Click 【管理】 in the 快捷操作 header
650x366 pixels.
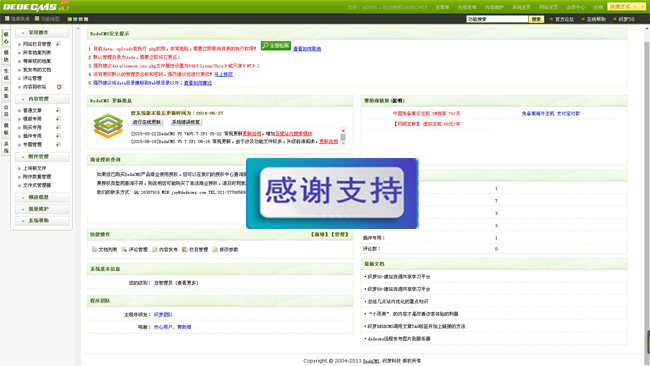tap(340, 235)
